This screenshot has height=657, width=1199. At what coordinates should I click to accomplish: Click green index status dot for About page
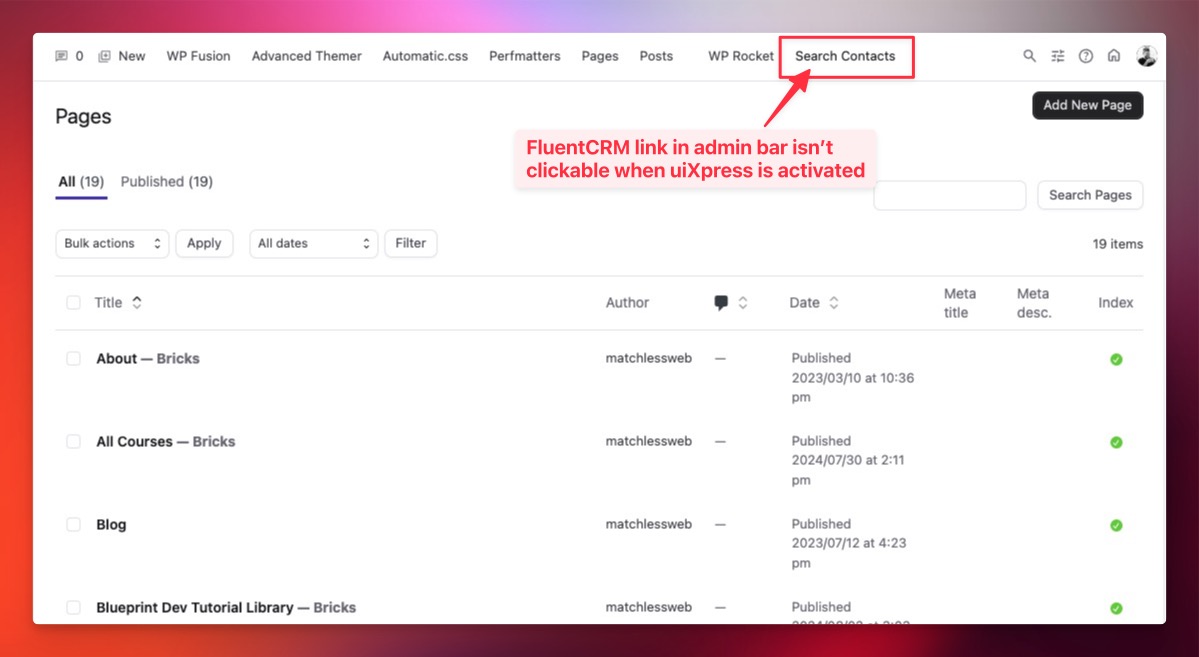[1116, 359]
